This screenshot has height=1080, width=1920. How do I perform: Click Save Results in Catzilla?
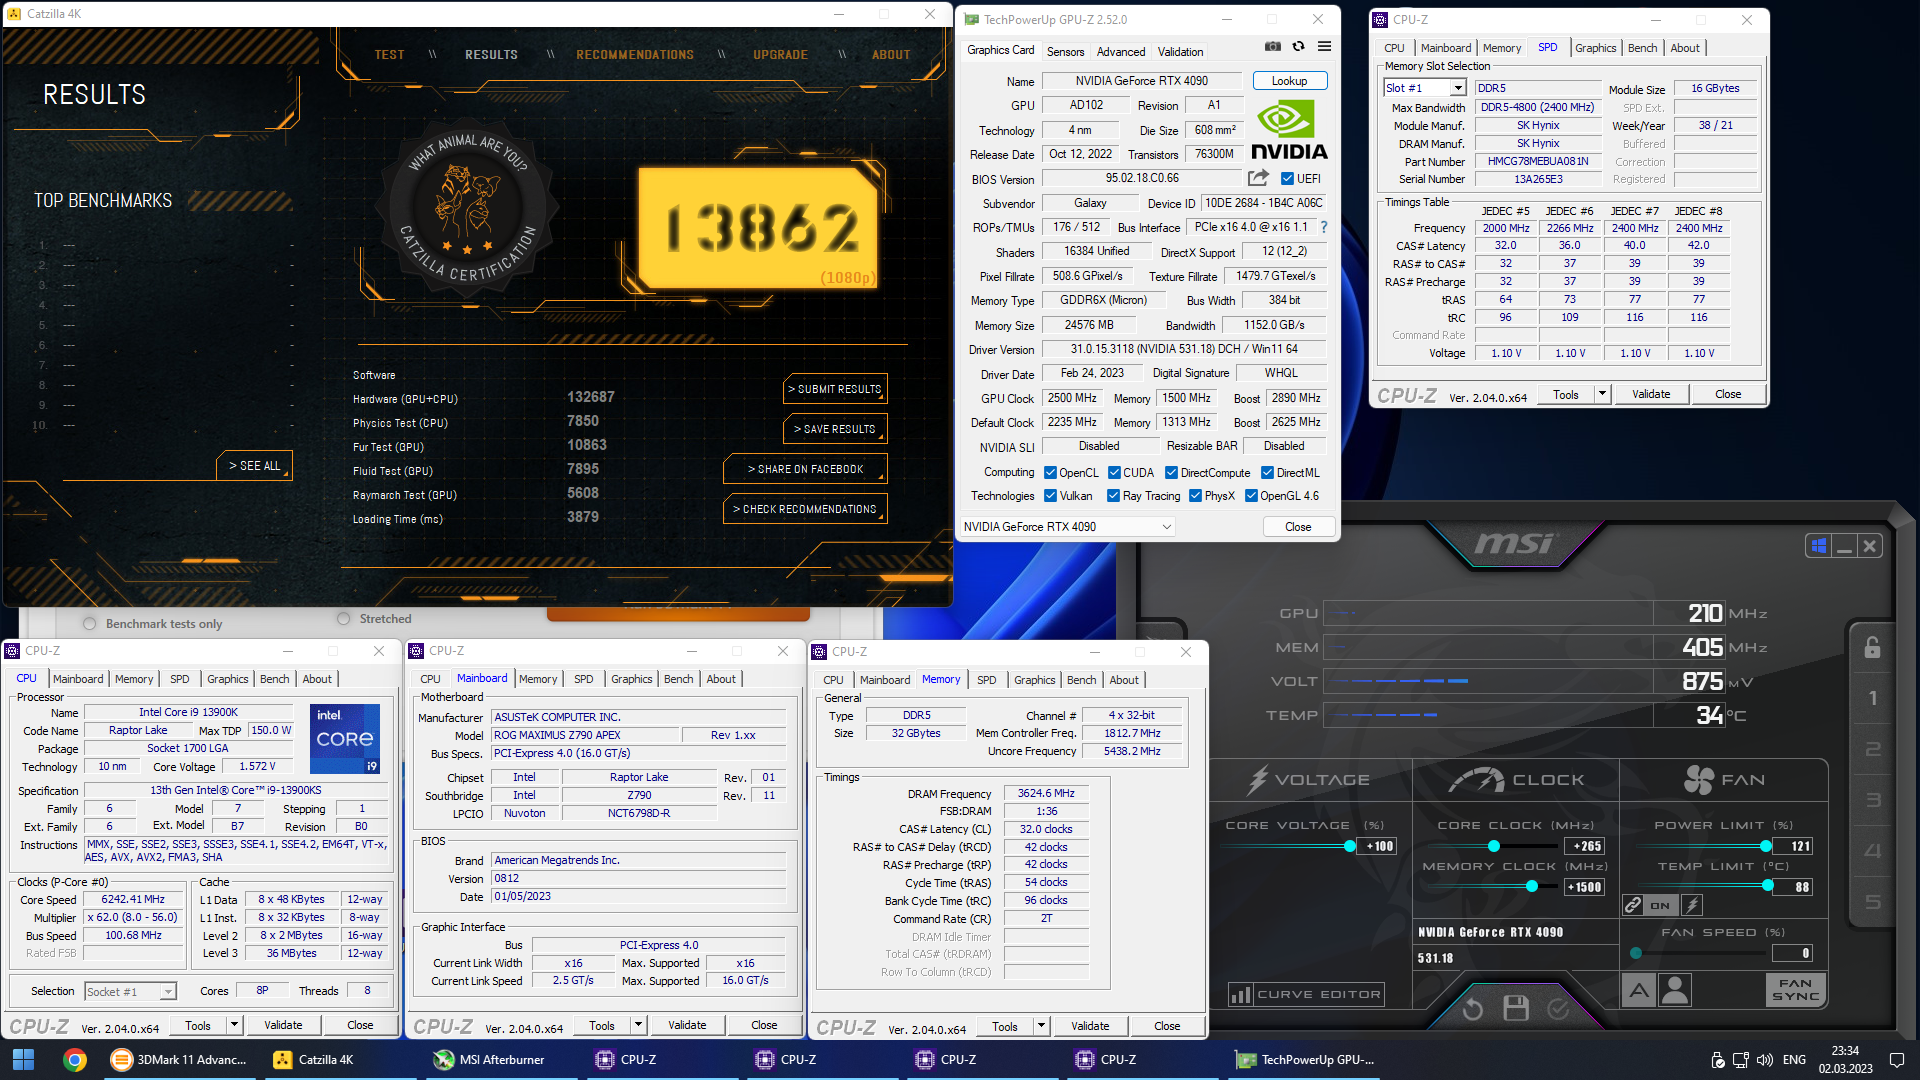[835, 429]
